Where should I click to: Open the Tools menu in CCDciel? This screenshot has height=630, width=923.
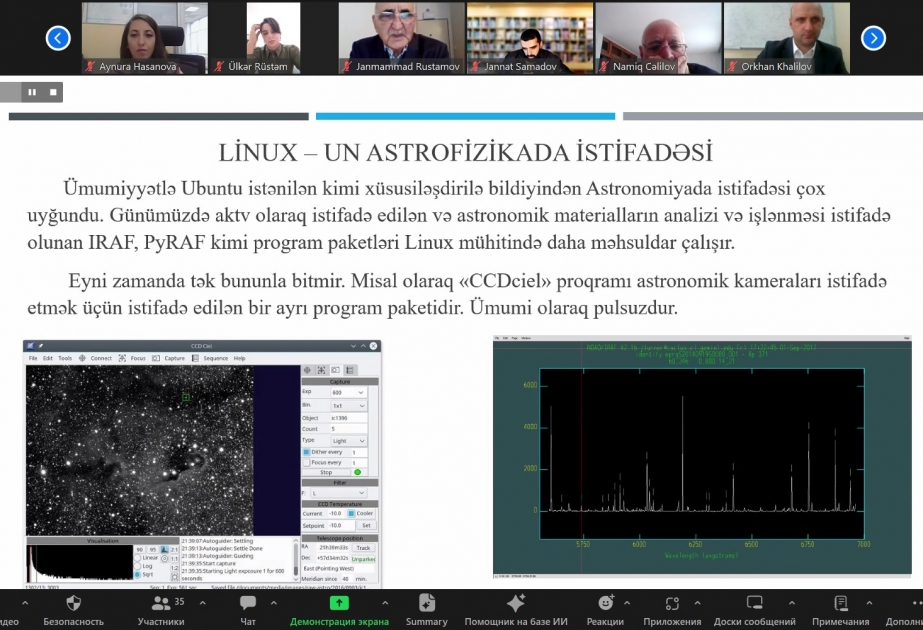pos(65,358)
